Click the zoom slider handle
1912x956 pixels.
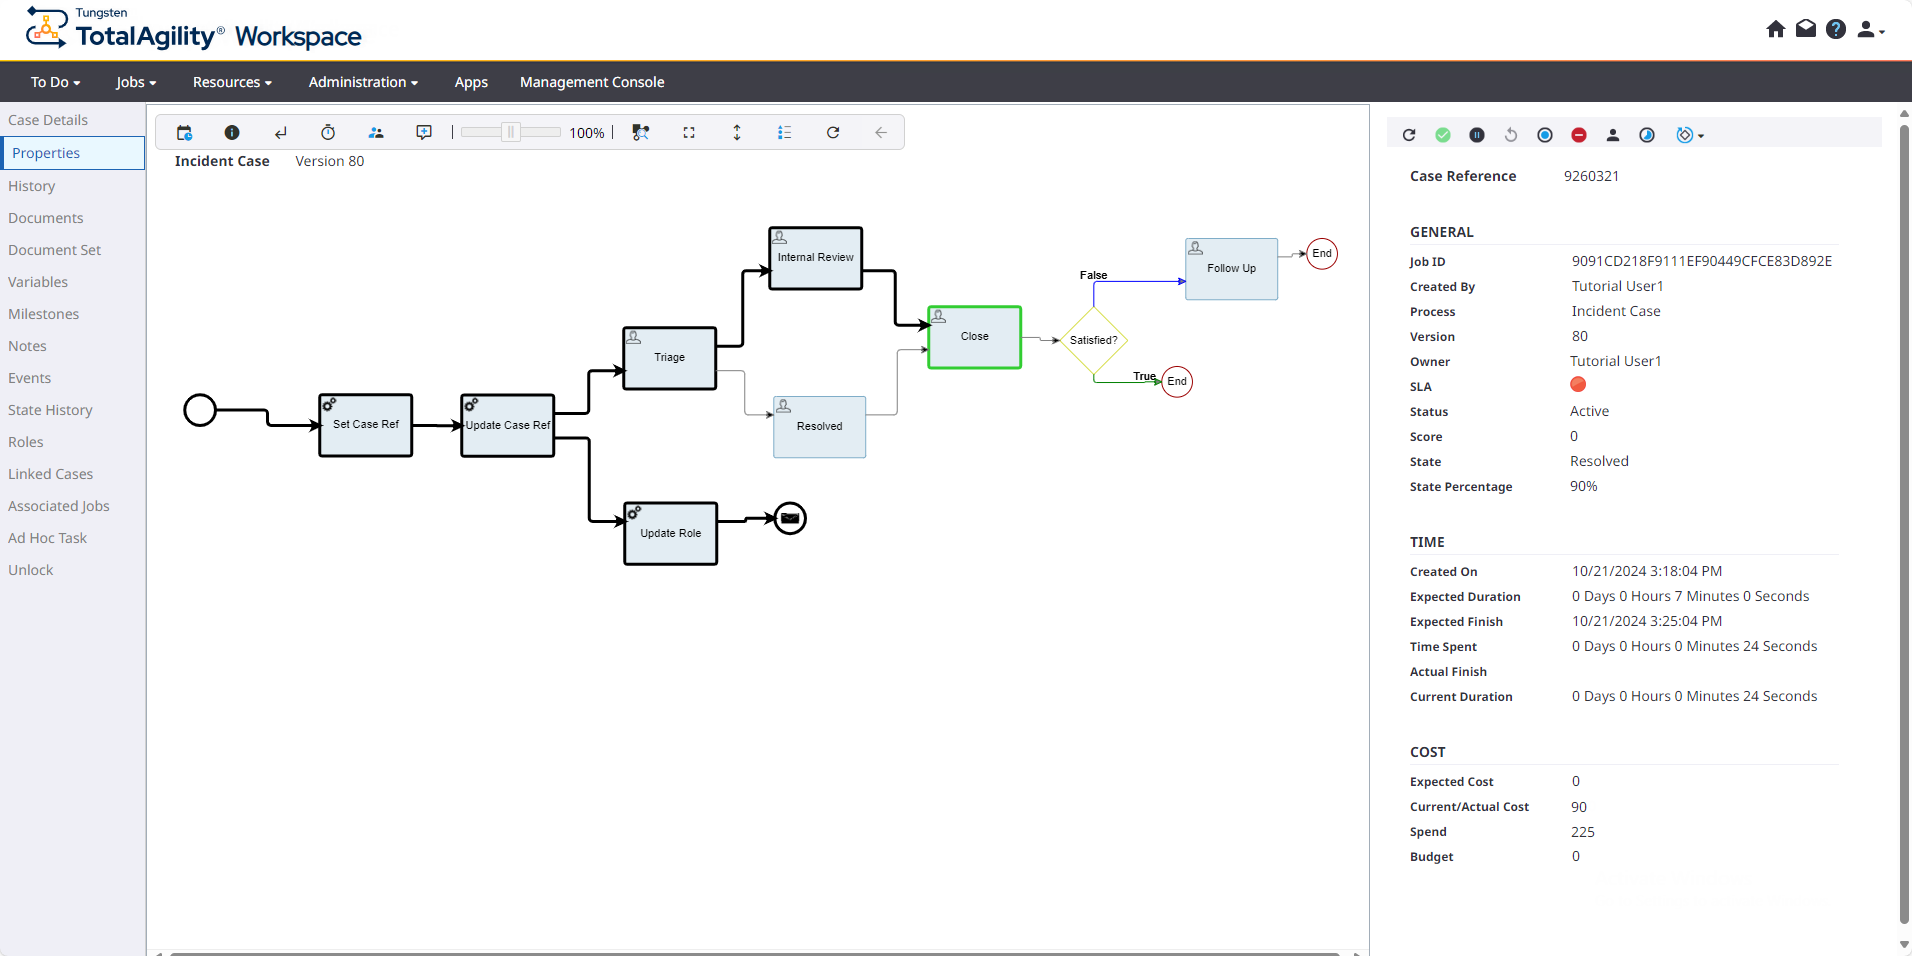[511, 133]
